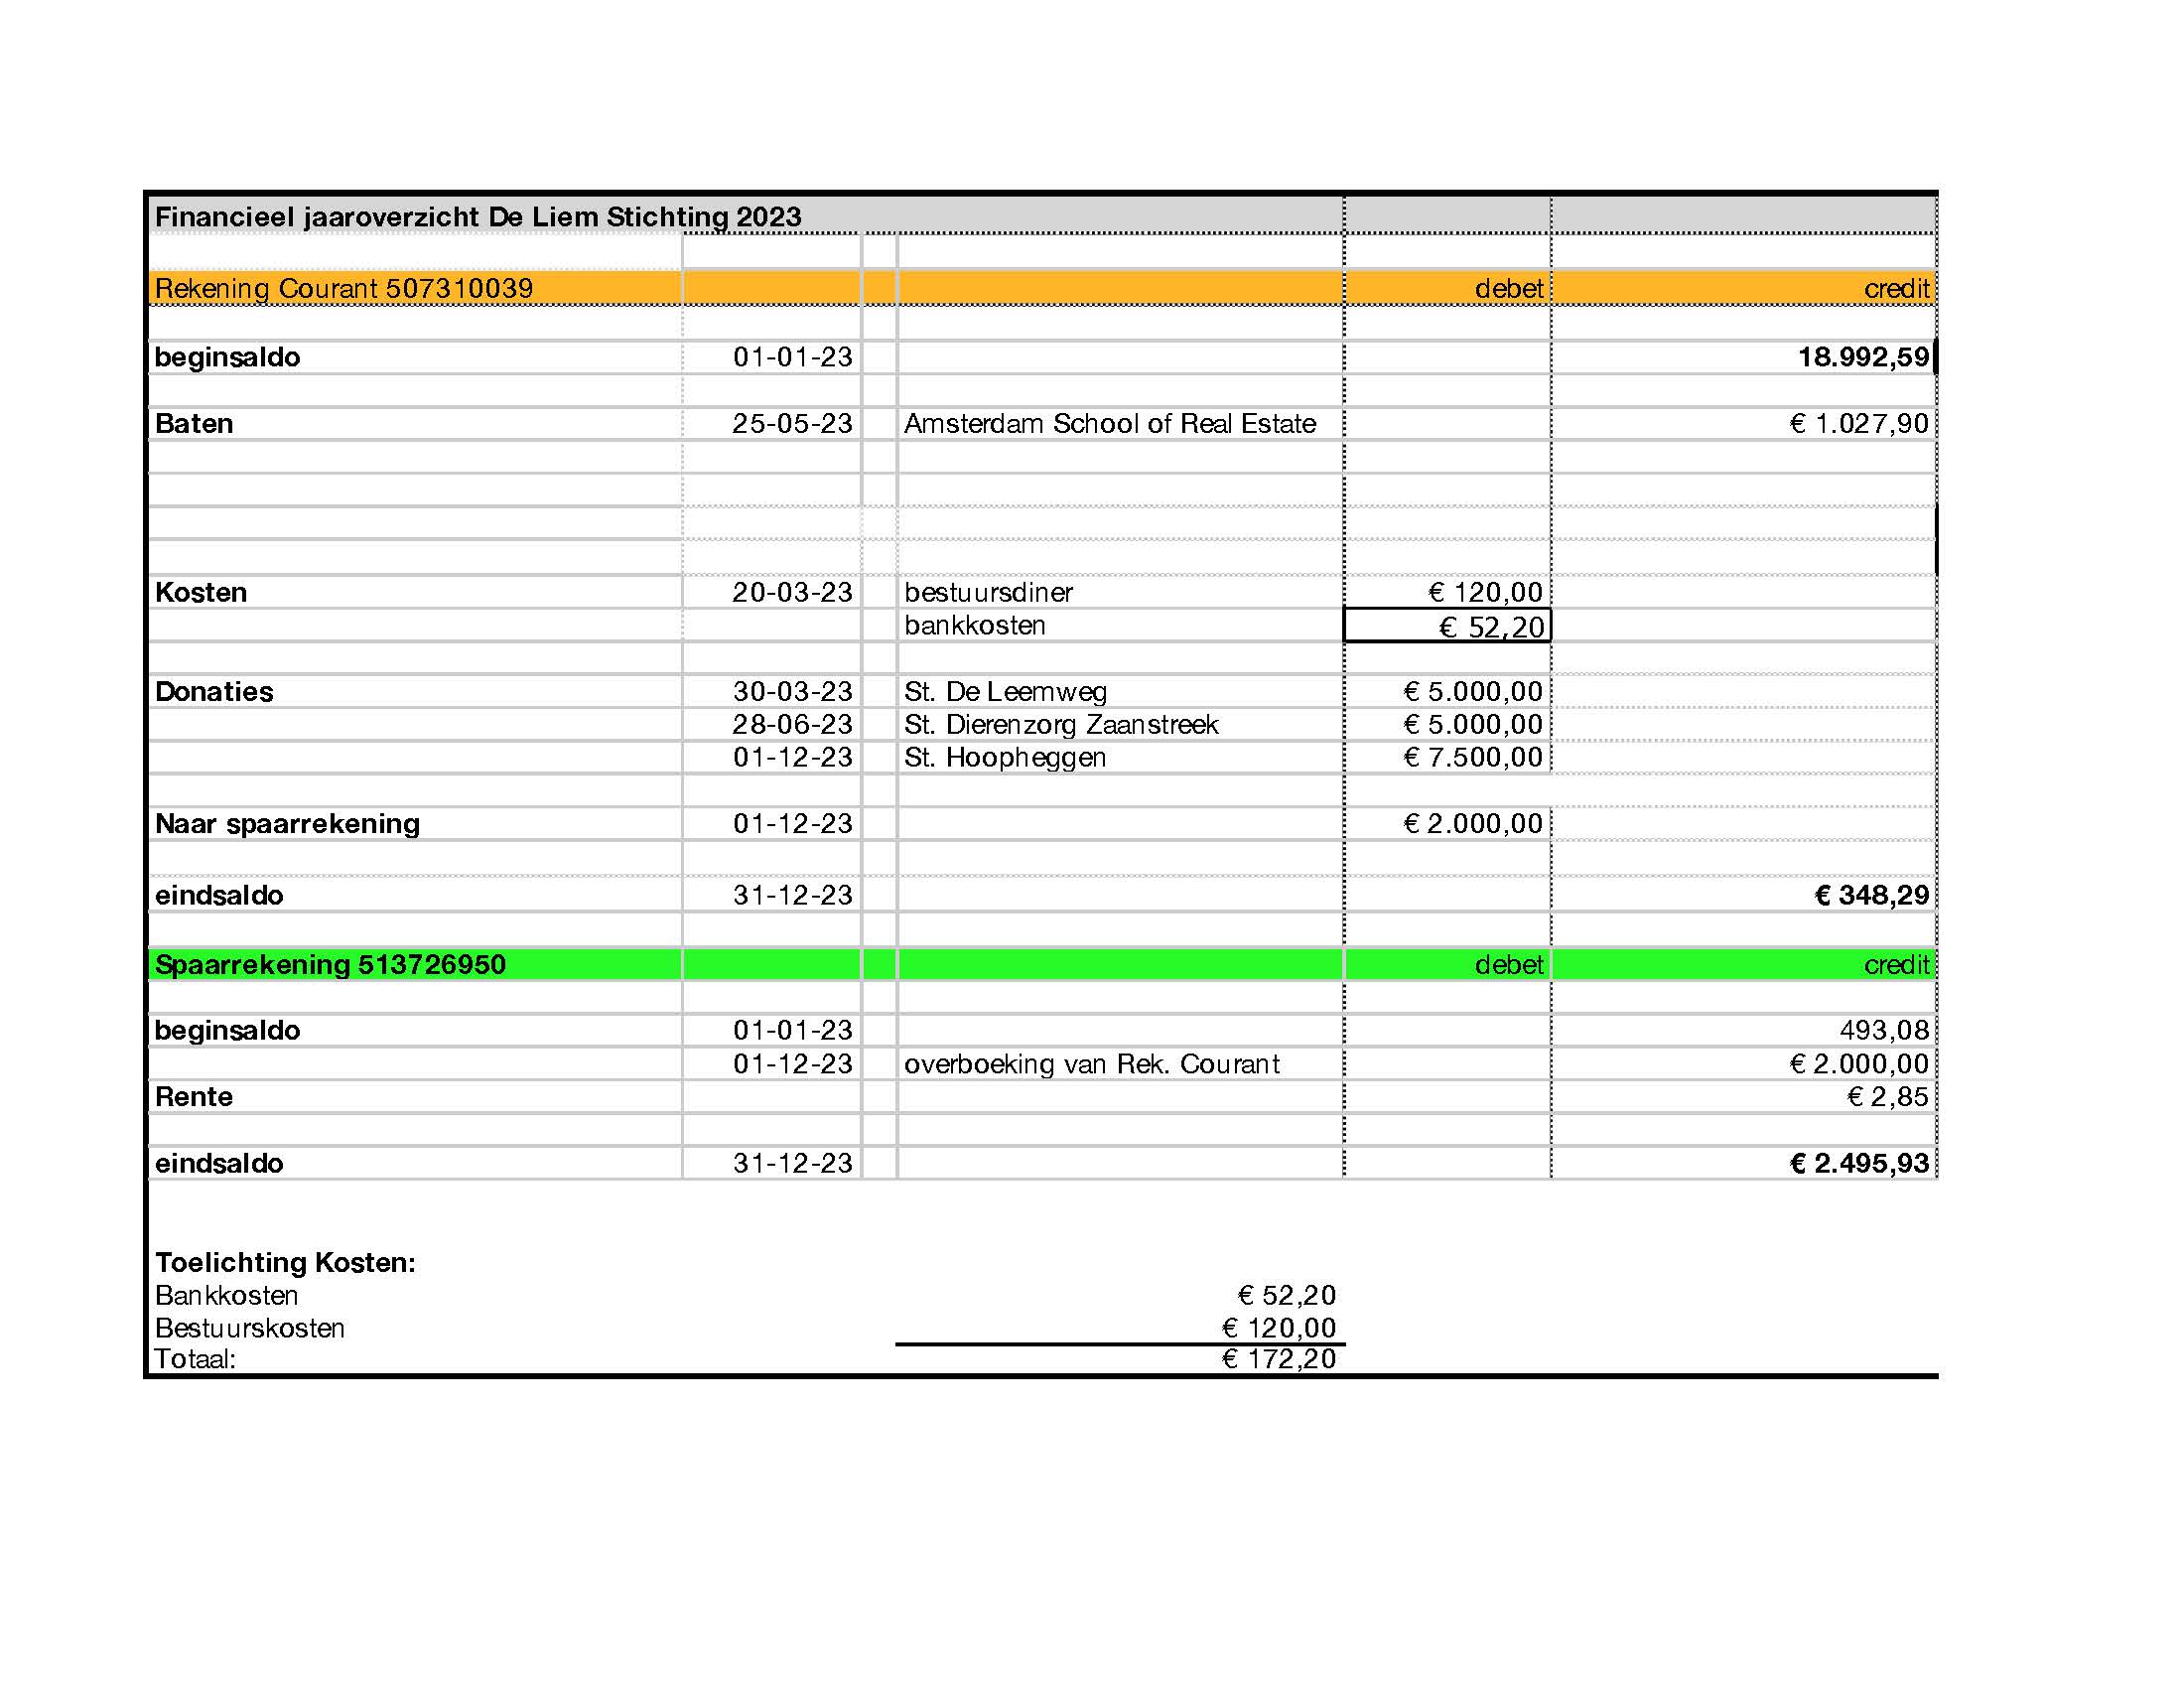
Task: Select the green Spaarrekening 513726950 header
Action: pyautogui.click(x=330, y=964)
